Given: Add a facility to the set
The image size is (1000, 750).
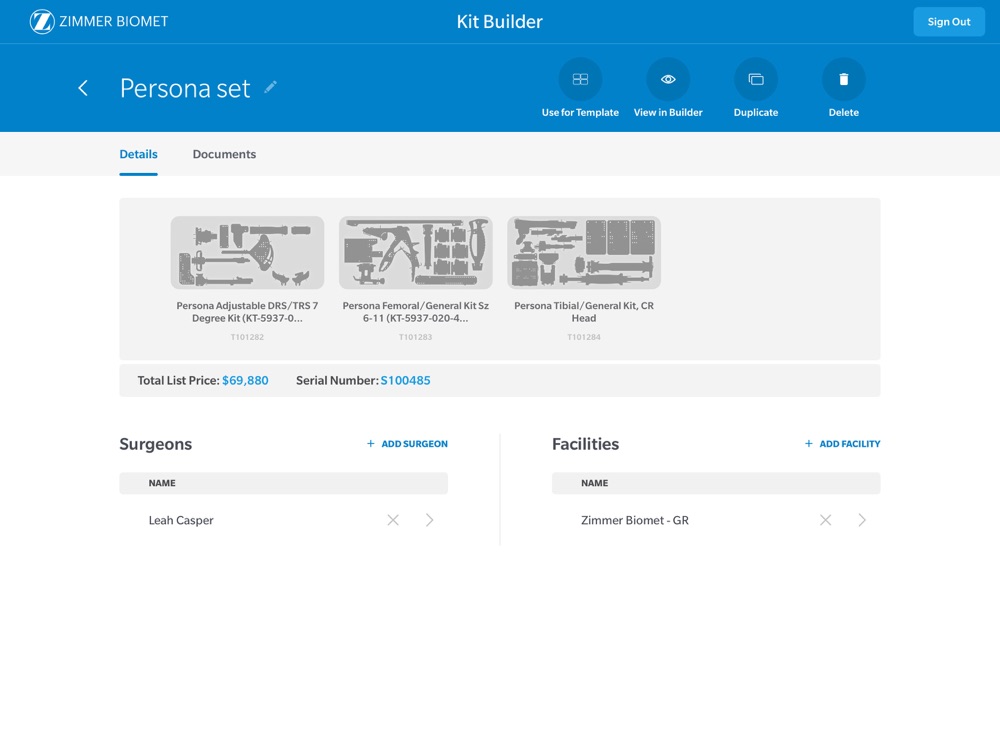Looking at the screenshot, I should click(x=842, y=444).
